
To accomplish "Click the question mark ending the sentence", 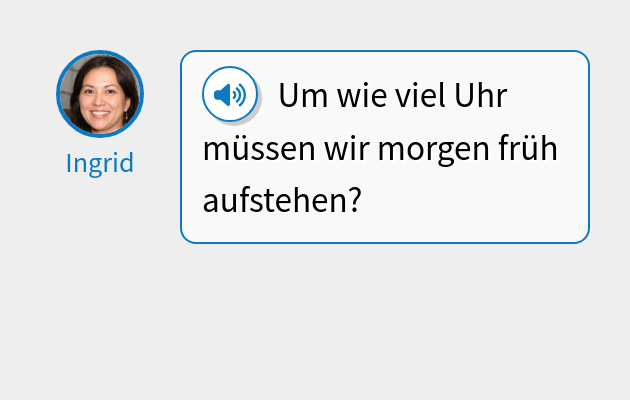I will 356,200.
